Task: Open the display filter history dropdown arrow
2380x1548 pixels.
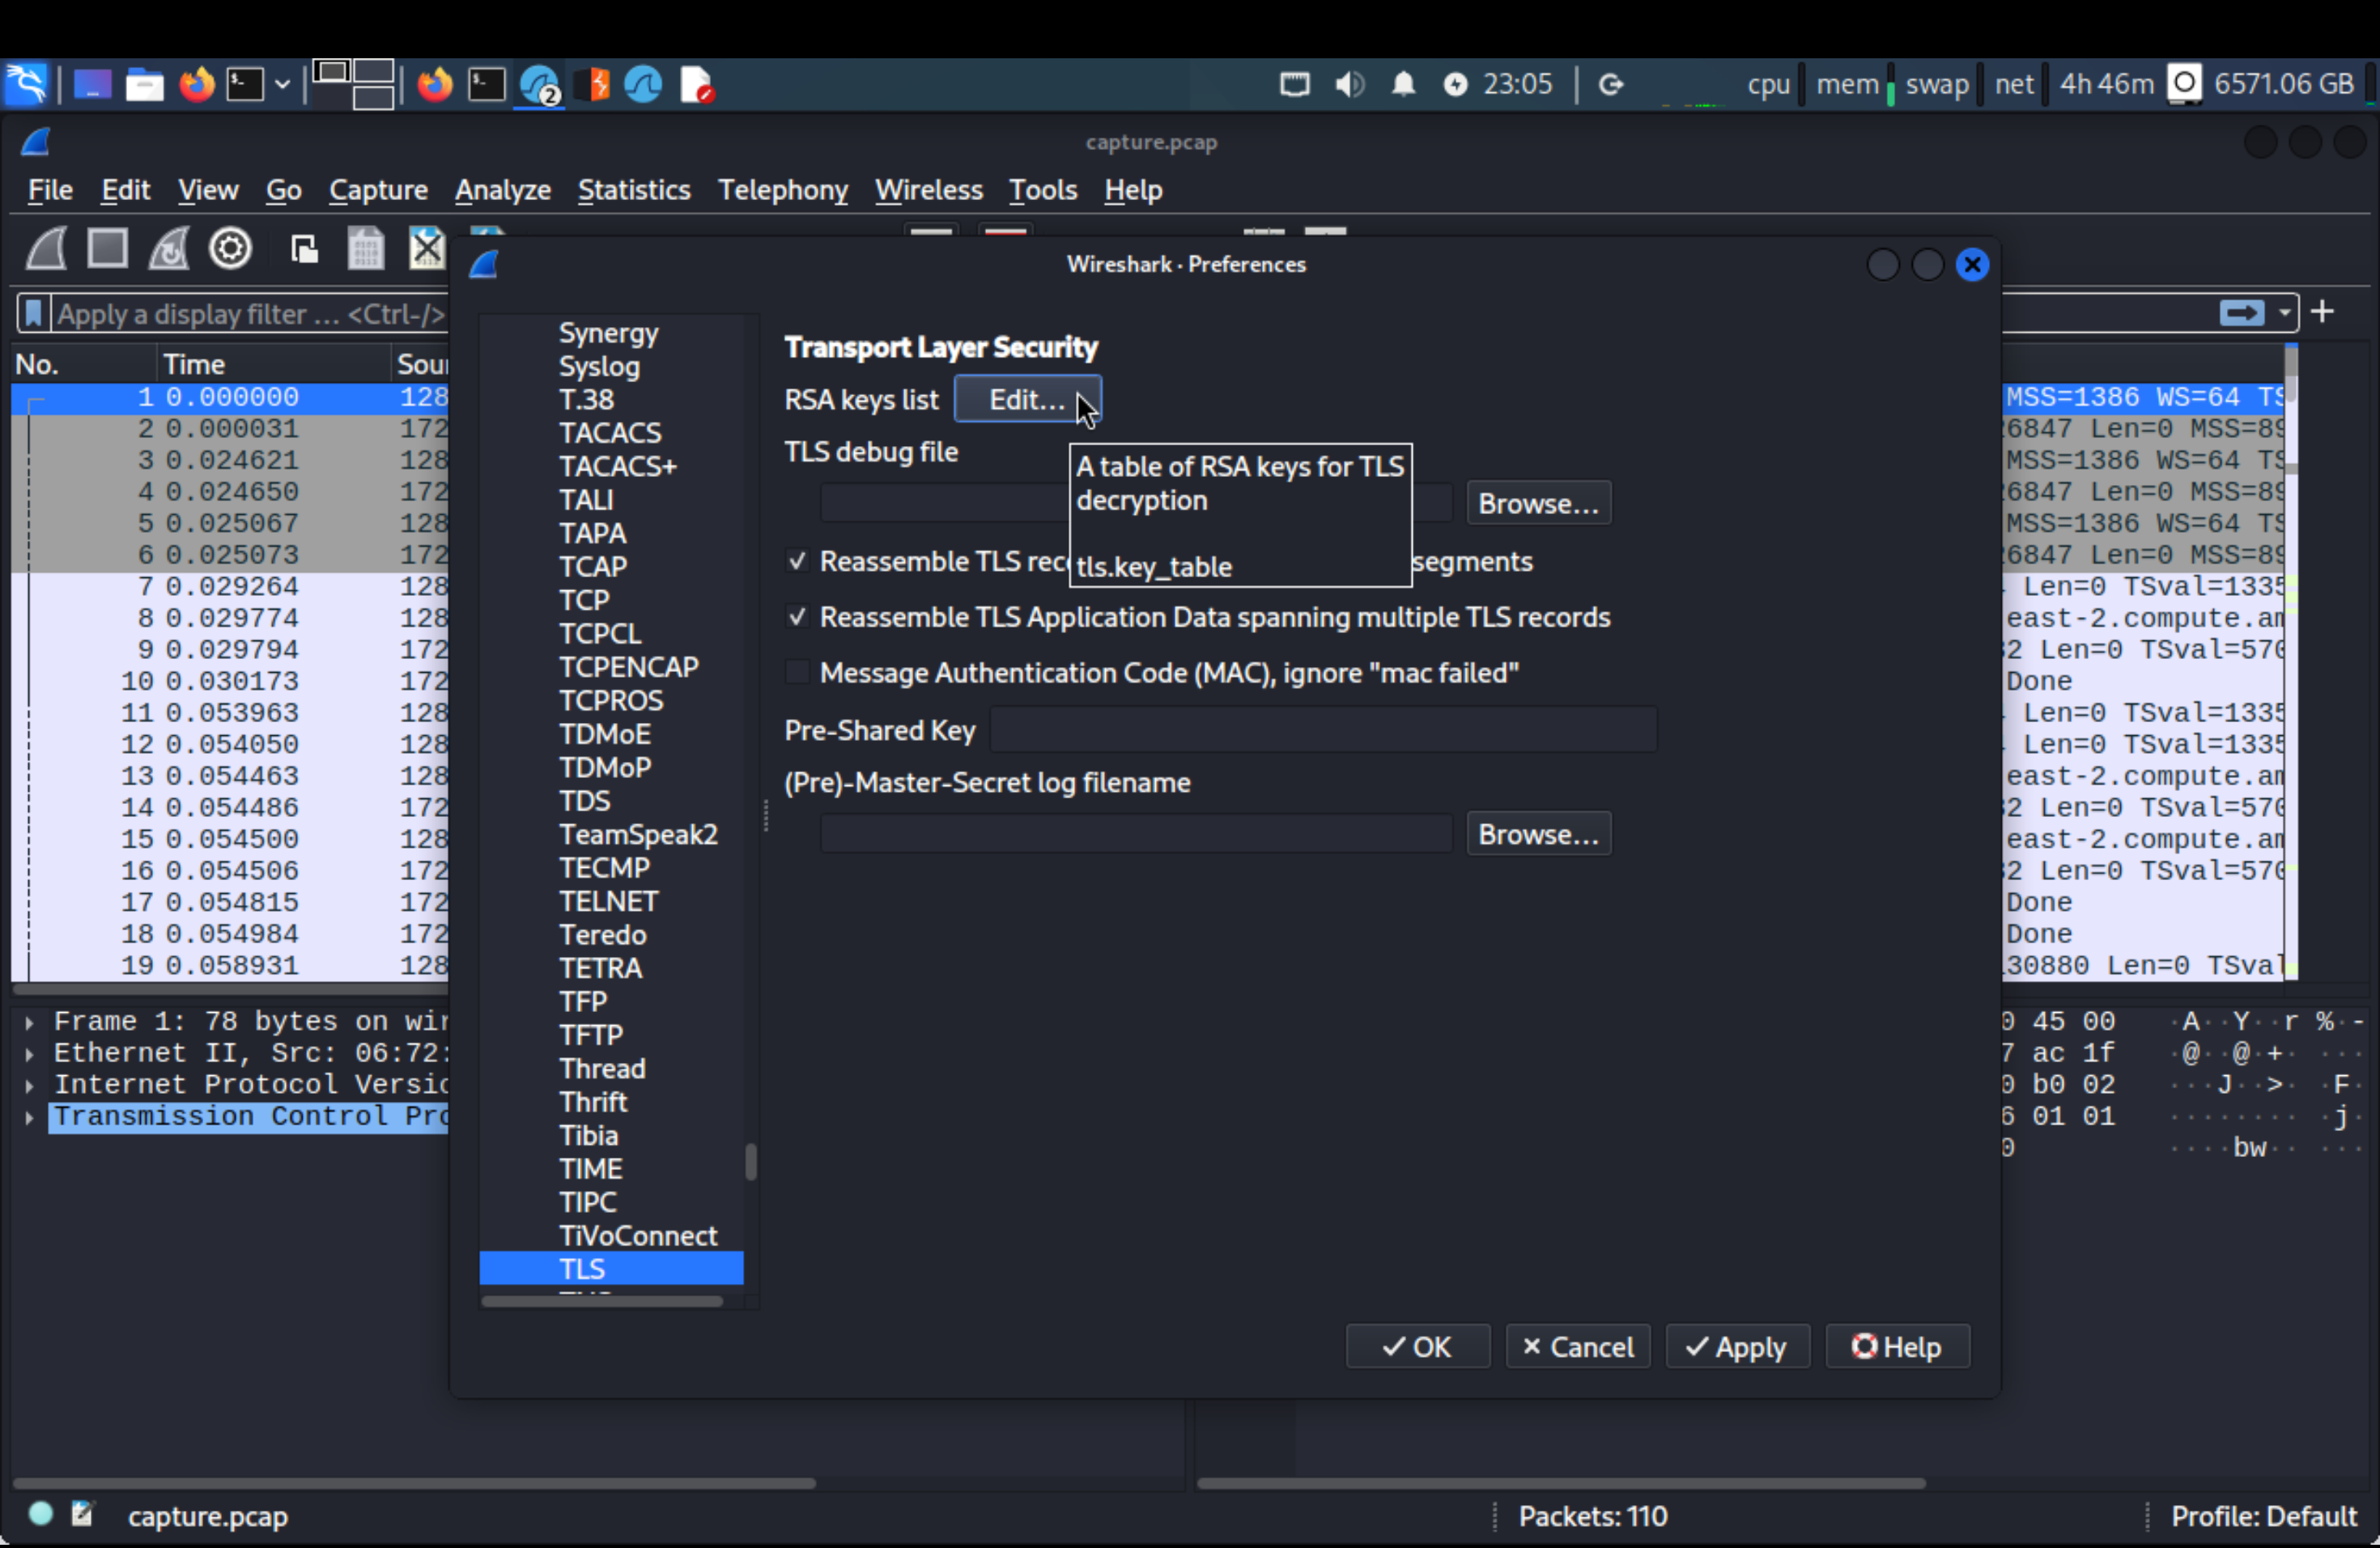Action: (2285, 313)
